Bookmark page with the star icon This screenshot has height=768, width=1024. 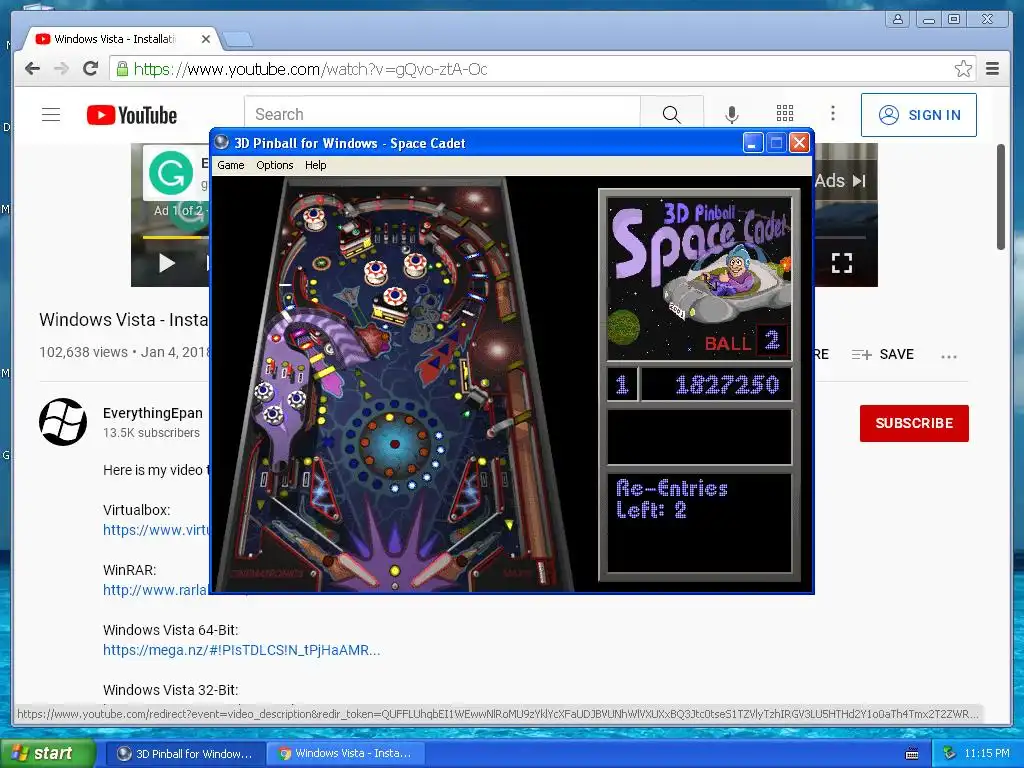coord(963,69)
